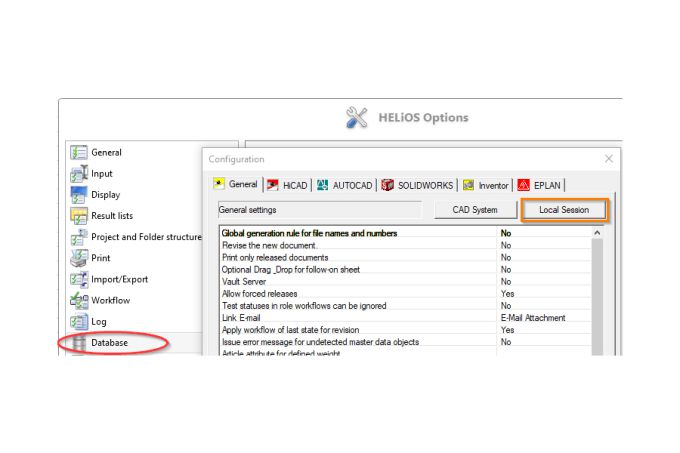The image size is (680, 453).
Task: Click the scroll-up arrow in settings list
Action: coord(597,233)
